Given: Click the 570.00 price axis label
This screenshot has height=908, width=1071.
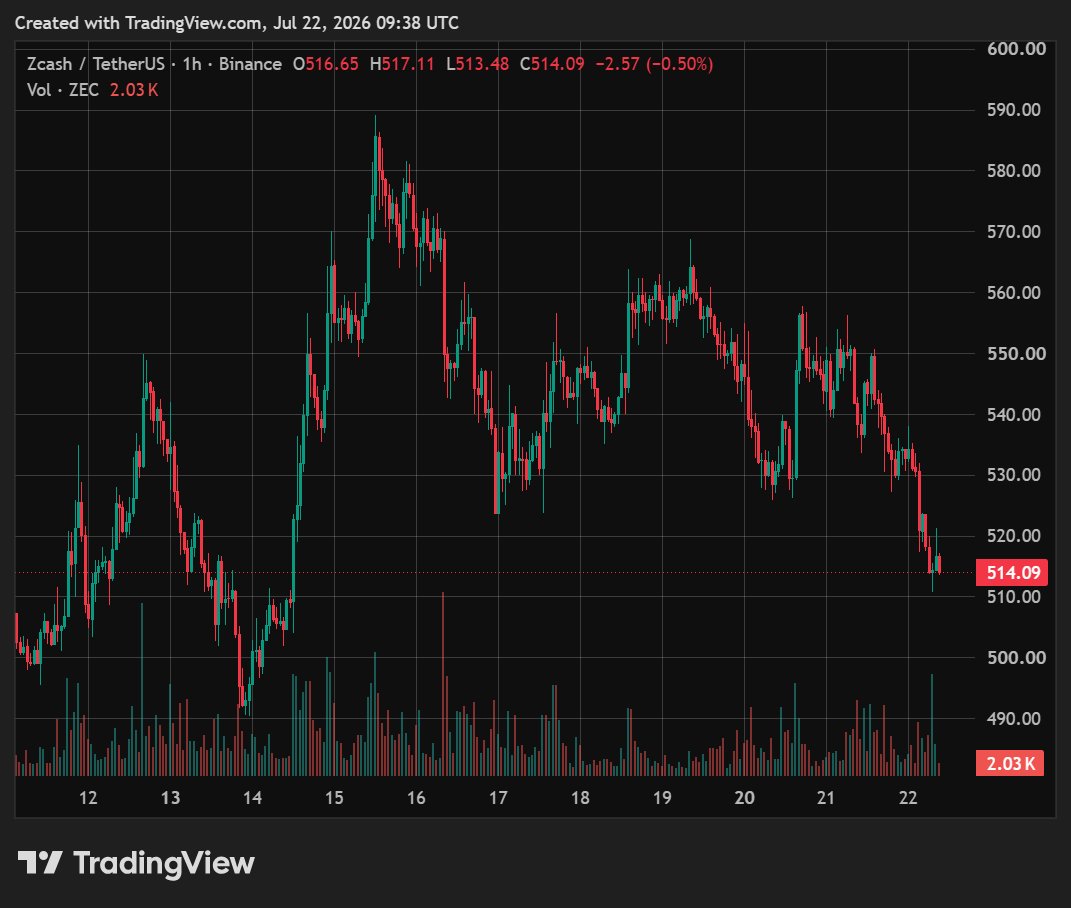Looking at the screenshot, I should click(1014, 232).
